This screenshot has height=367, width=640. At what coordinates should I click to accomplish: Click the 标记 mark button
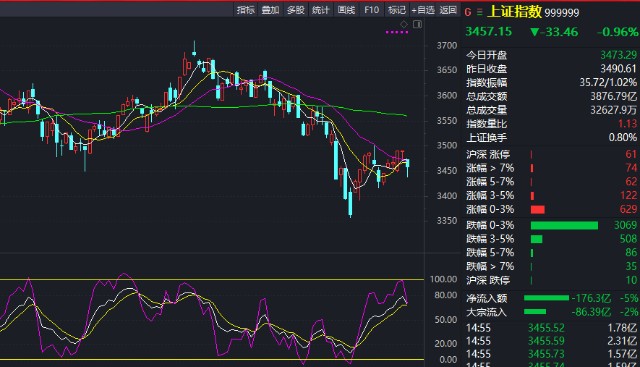click(x=397, y=10)
